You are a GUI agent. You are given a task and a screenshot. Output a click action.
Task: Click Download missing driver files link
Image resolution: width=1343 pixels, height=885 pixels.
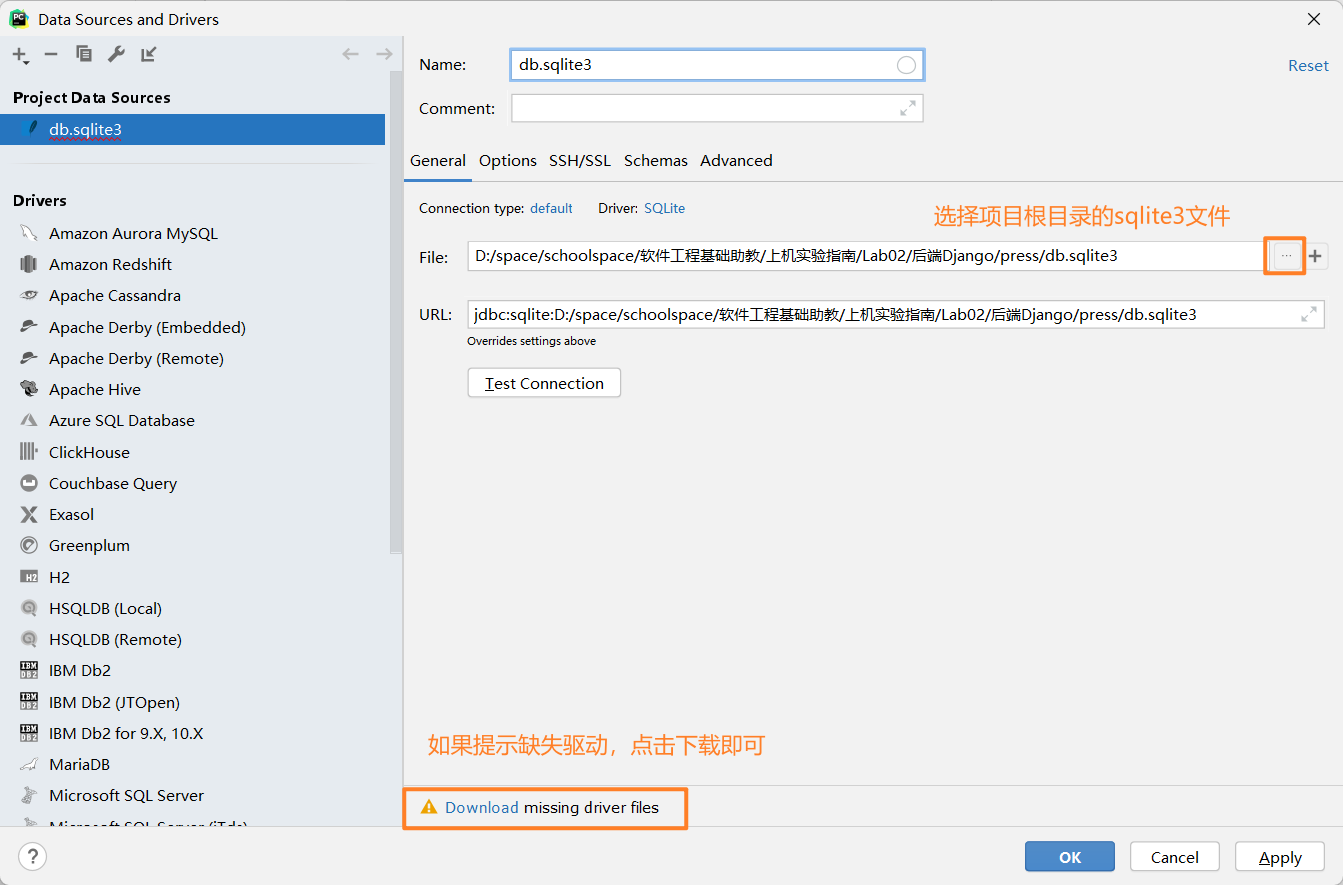click(482, 808)
